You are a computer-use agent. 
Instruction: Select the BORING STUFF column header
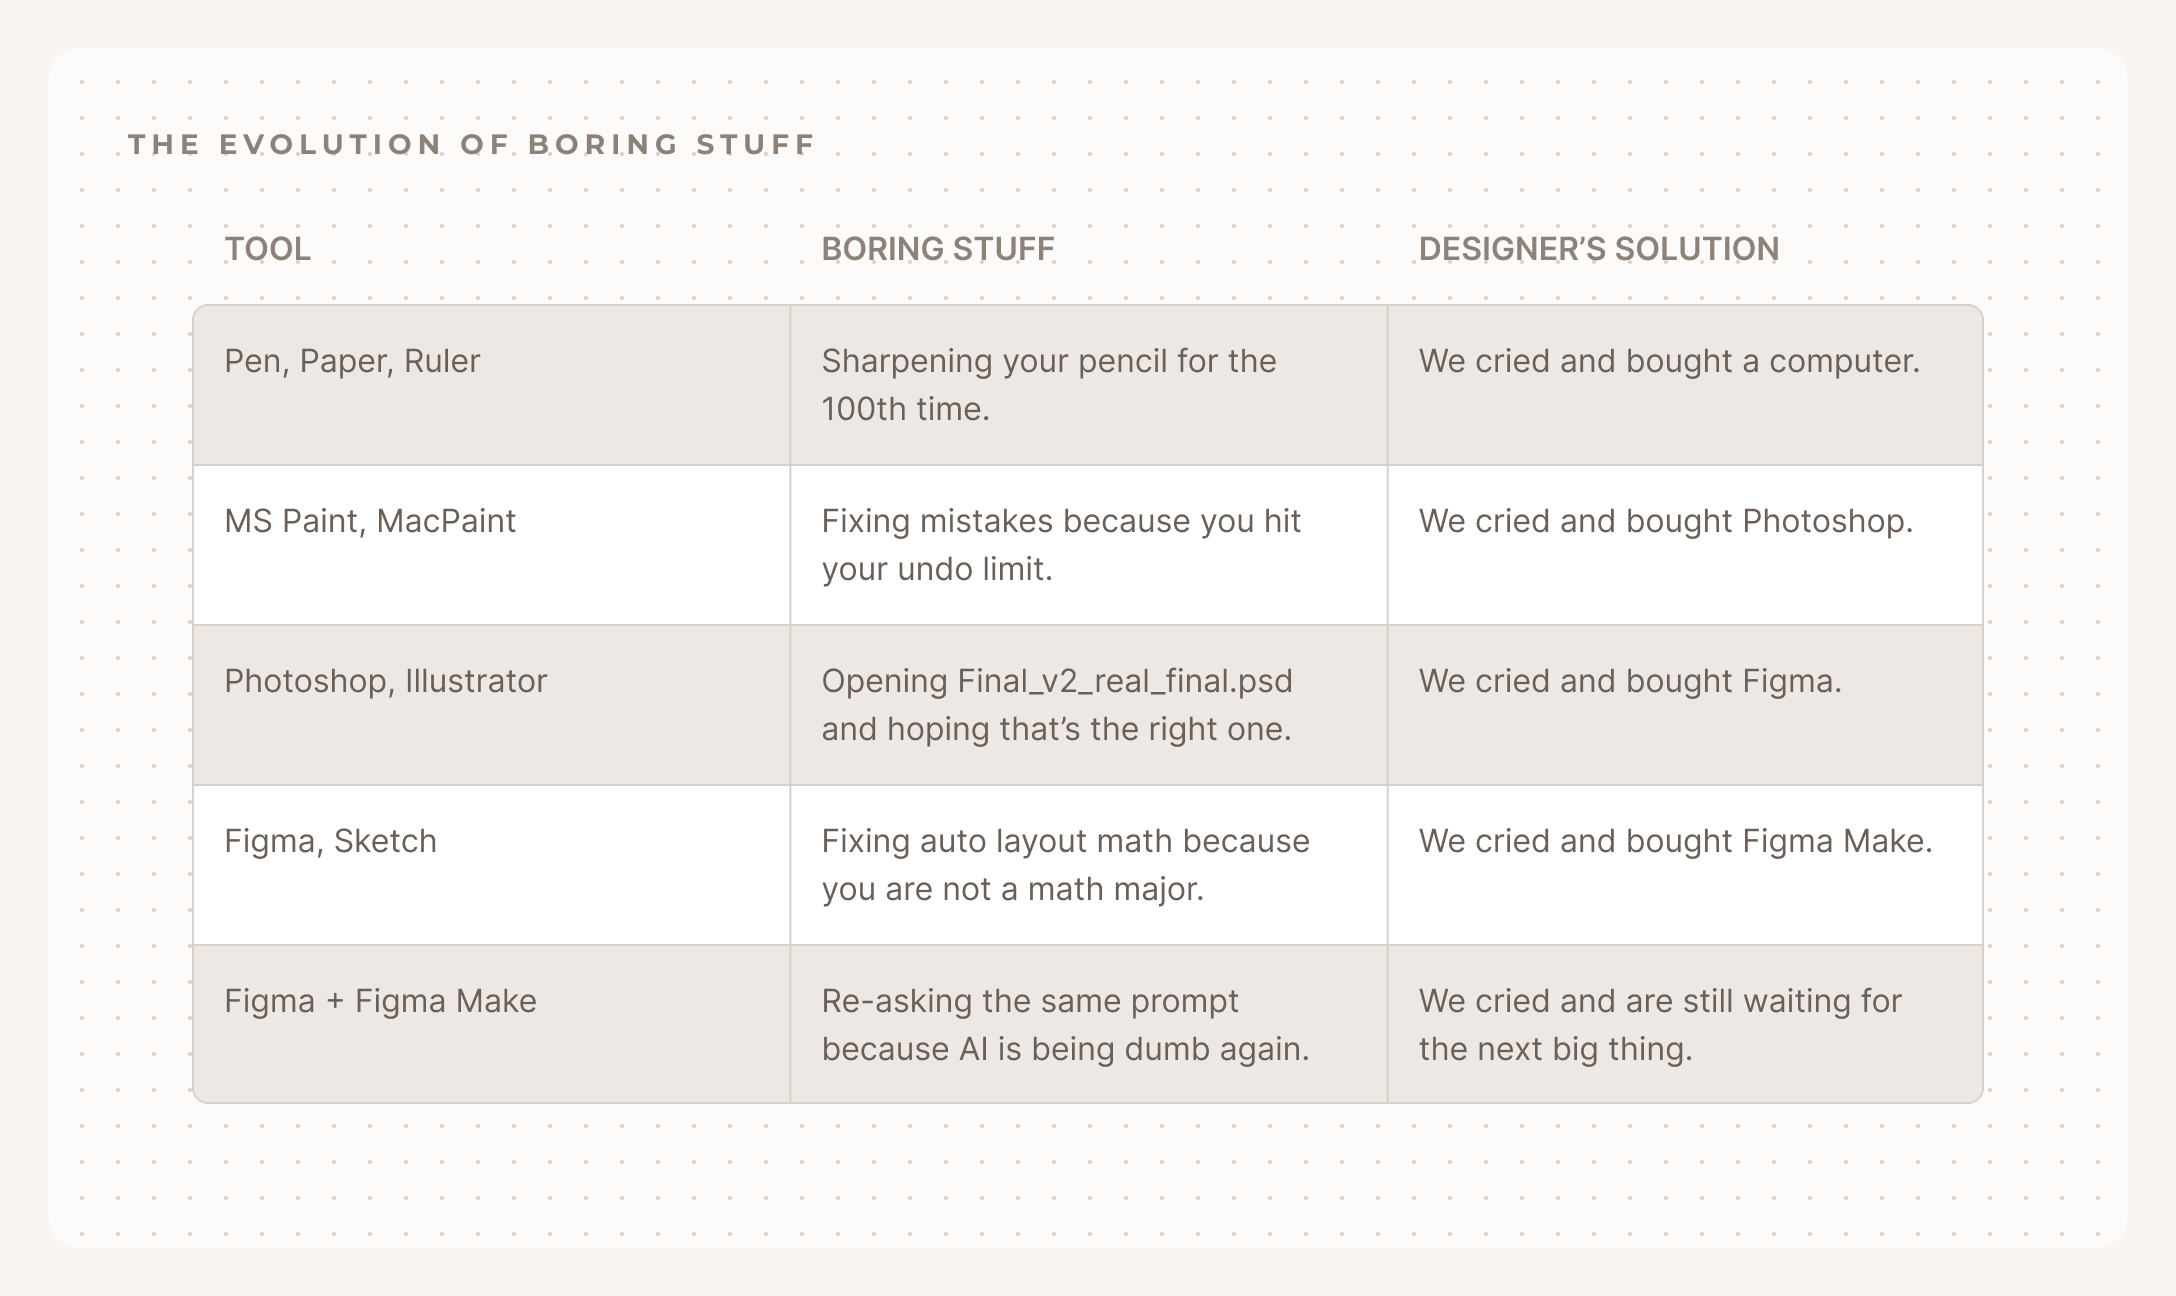[937, 249]
